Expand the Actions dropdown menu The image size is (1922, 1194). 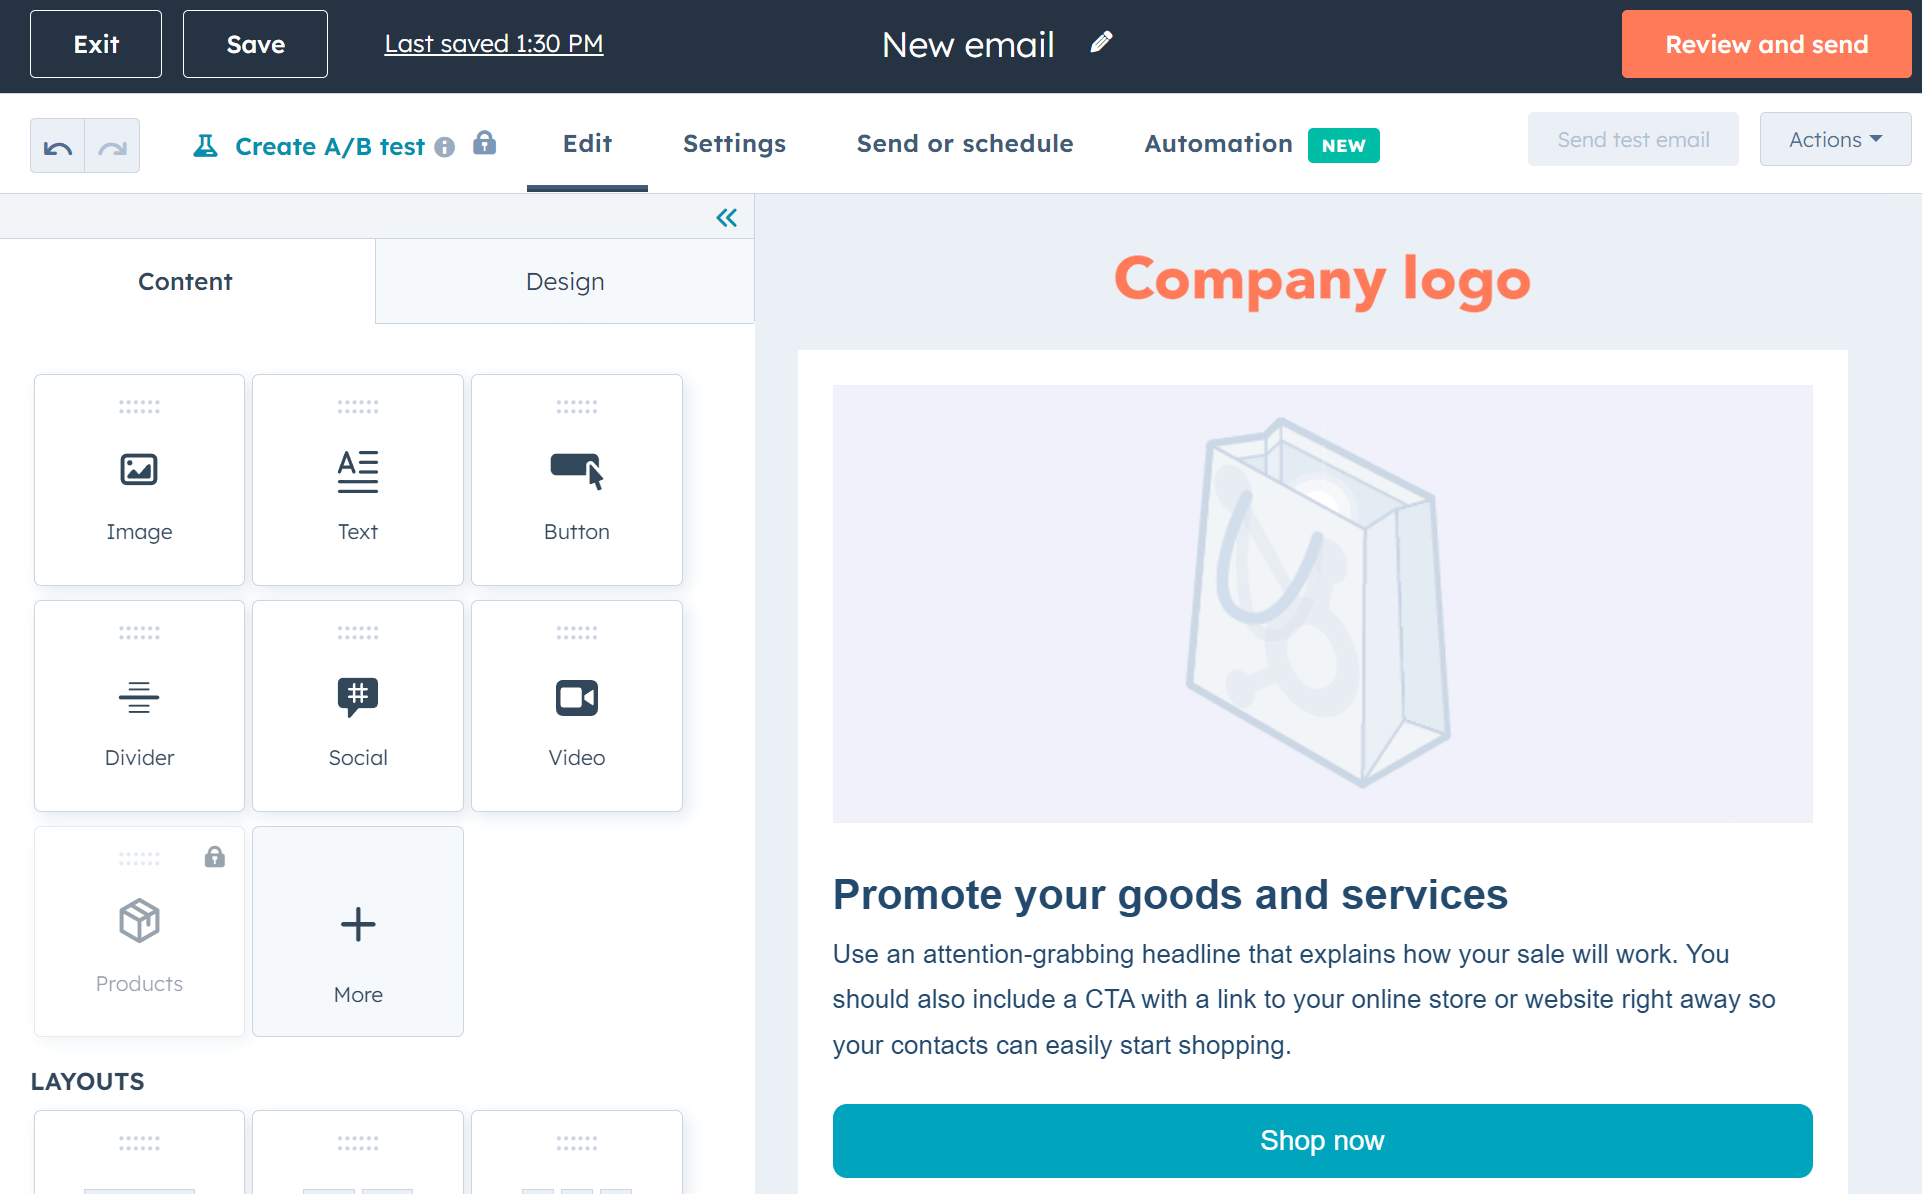(1834, 139)
